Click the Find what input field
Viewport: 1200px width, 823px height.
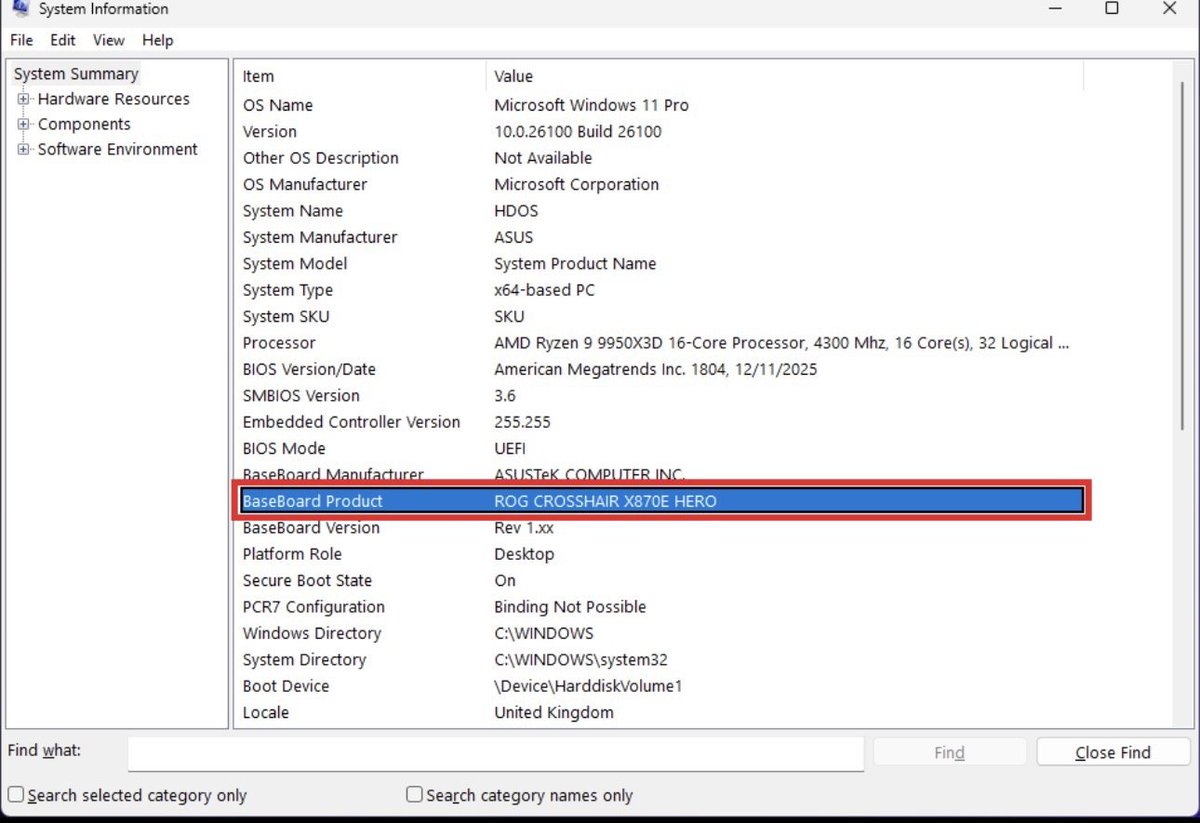495,753
